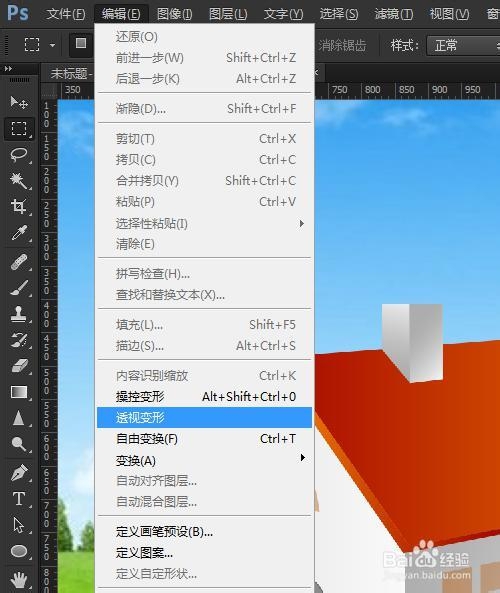Click the 拼写检查(H)... menu entry
This screenshot has height=593, width=500.
click(x=205, y=274)
